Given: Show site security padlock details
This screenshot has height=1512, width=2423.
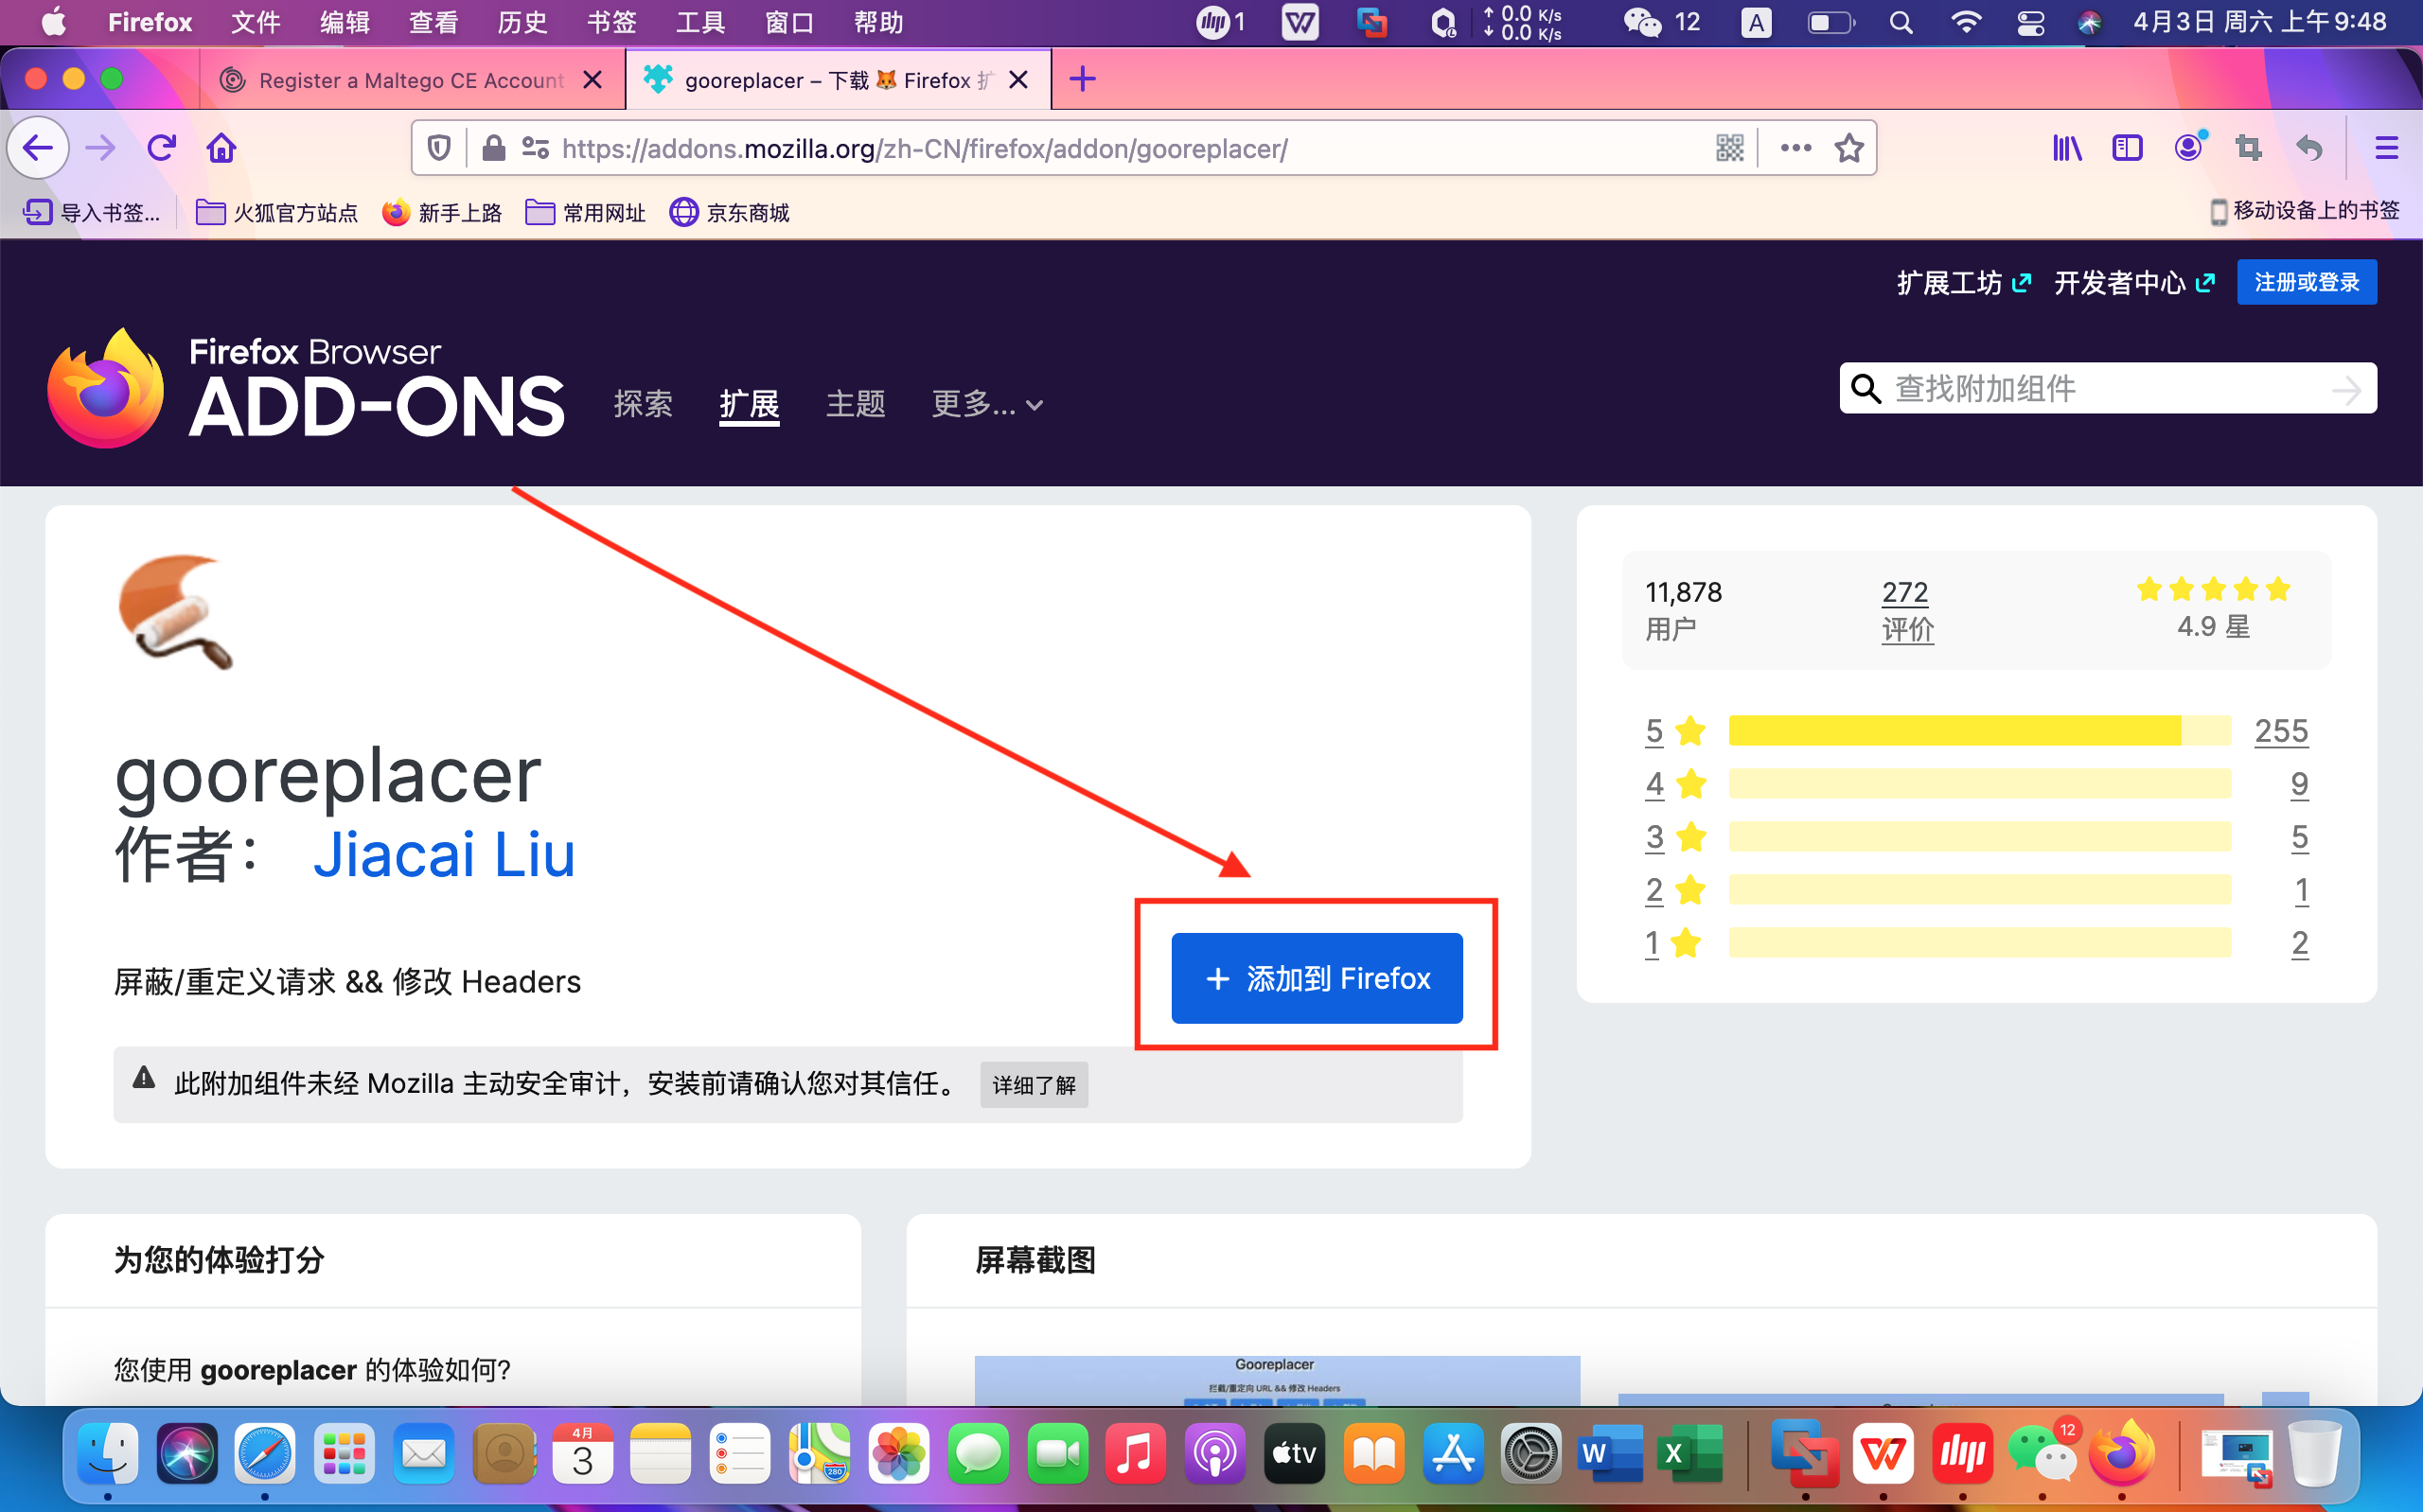Looking at the screenshot, I should (493, 148).
